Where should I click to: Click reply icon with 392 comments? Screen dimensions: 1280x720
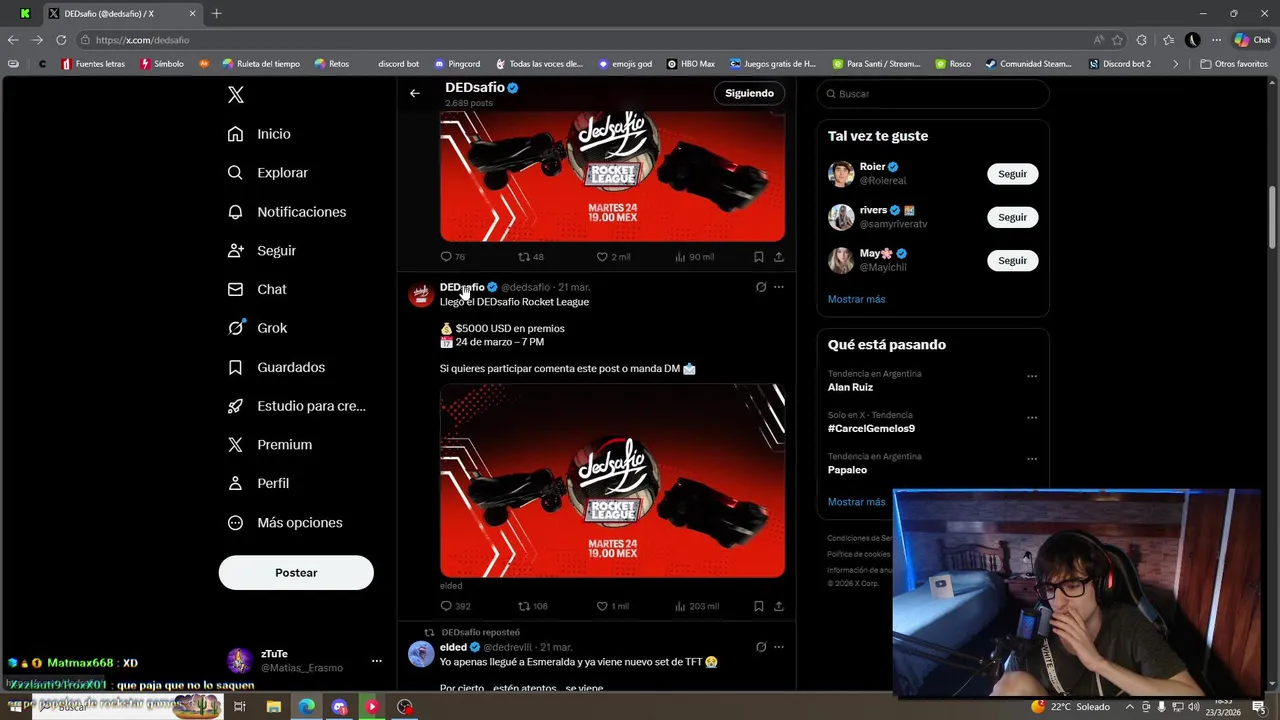pos(446,606)
